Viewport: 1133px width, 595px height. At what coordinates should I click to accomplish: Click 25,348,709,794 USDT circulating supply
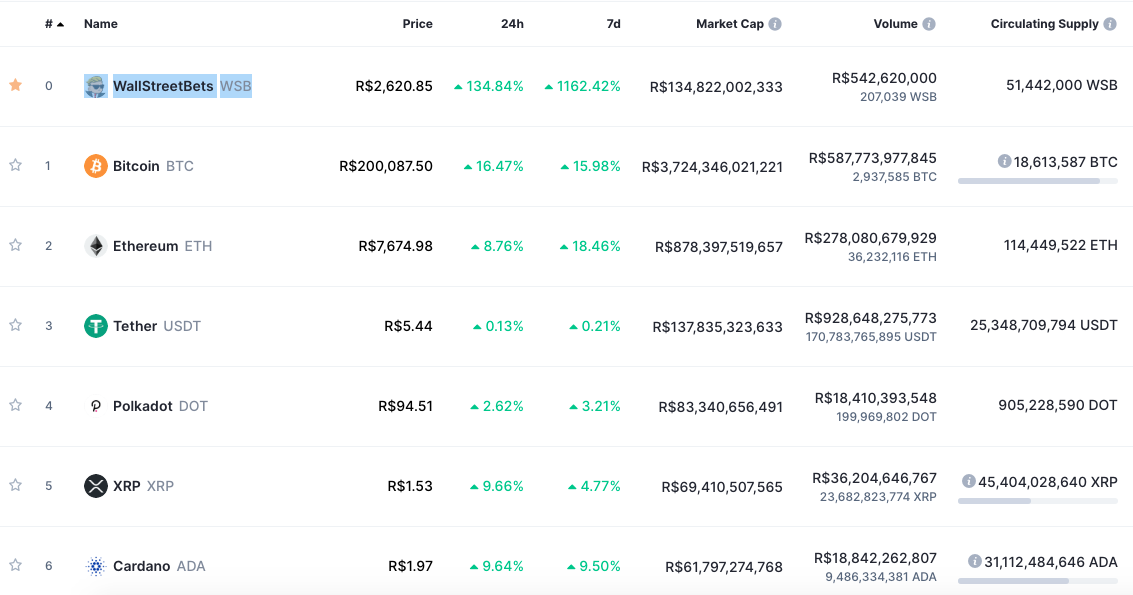point(1044,325)
